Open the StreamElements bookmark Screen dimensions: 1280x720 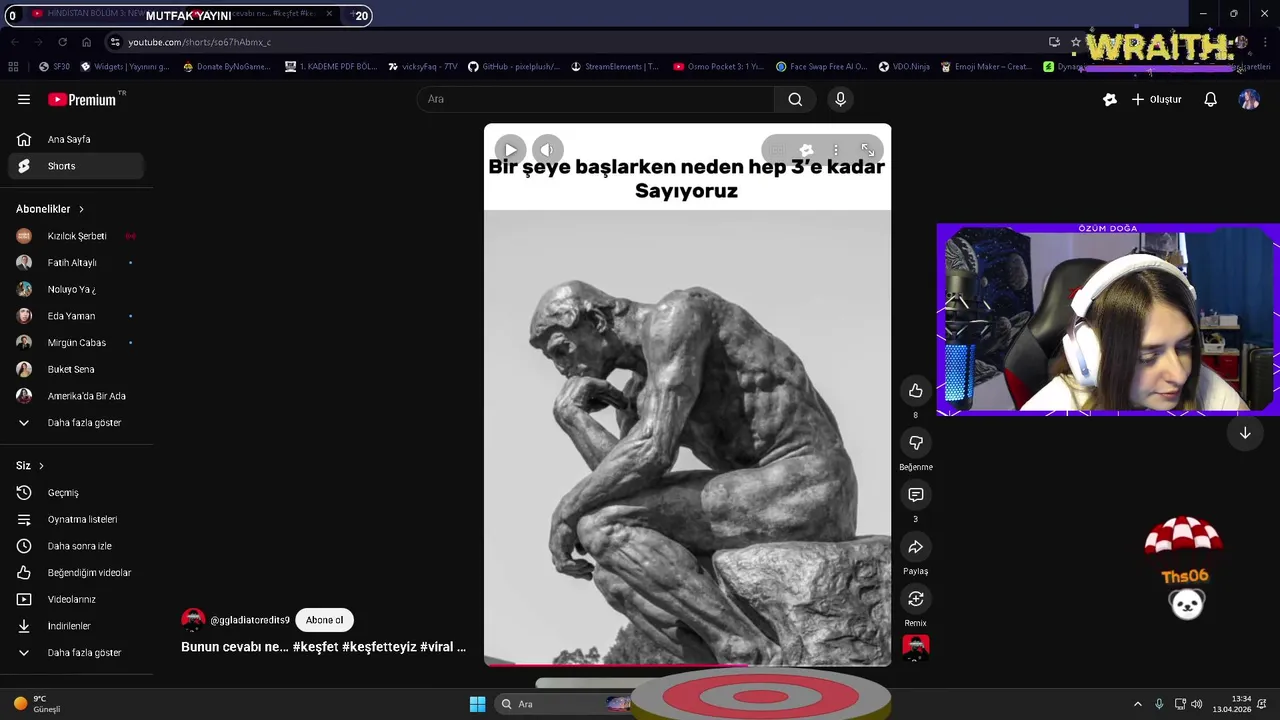tap(614, 67)
